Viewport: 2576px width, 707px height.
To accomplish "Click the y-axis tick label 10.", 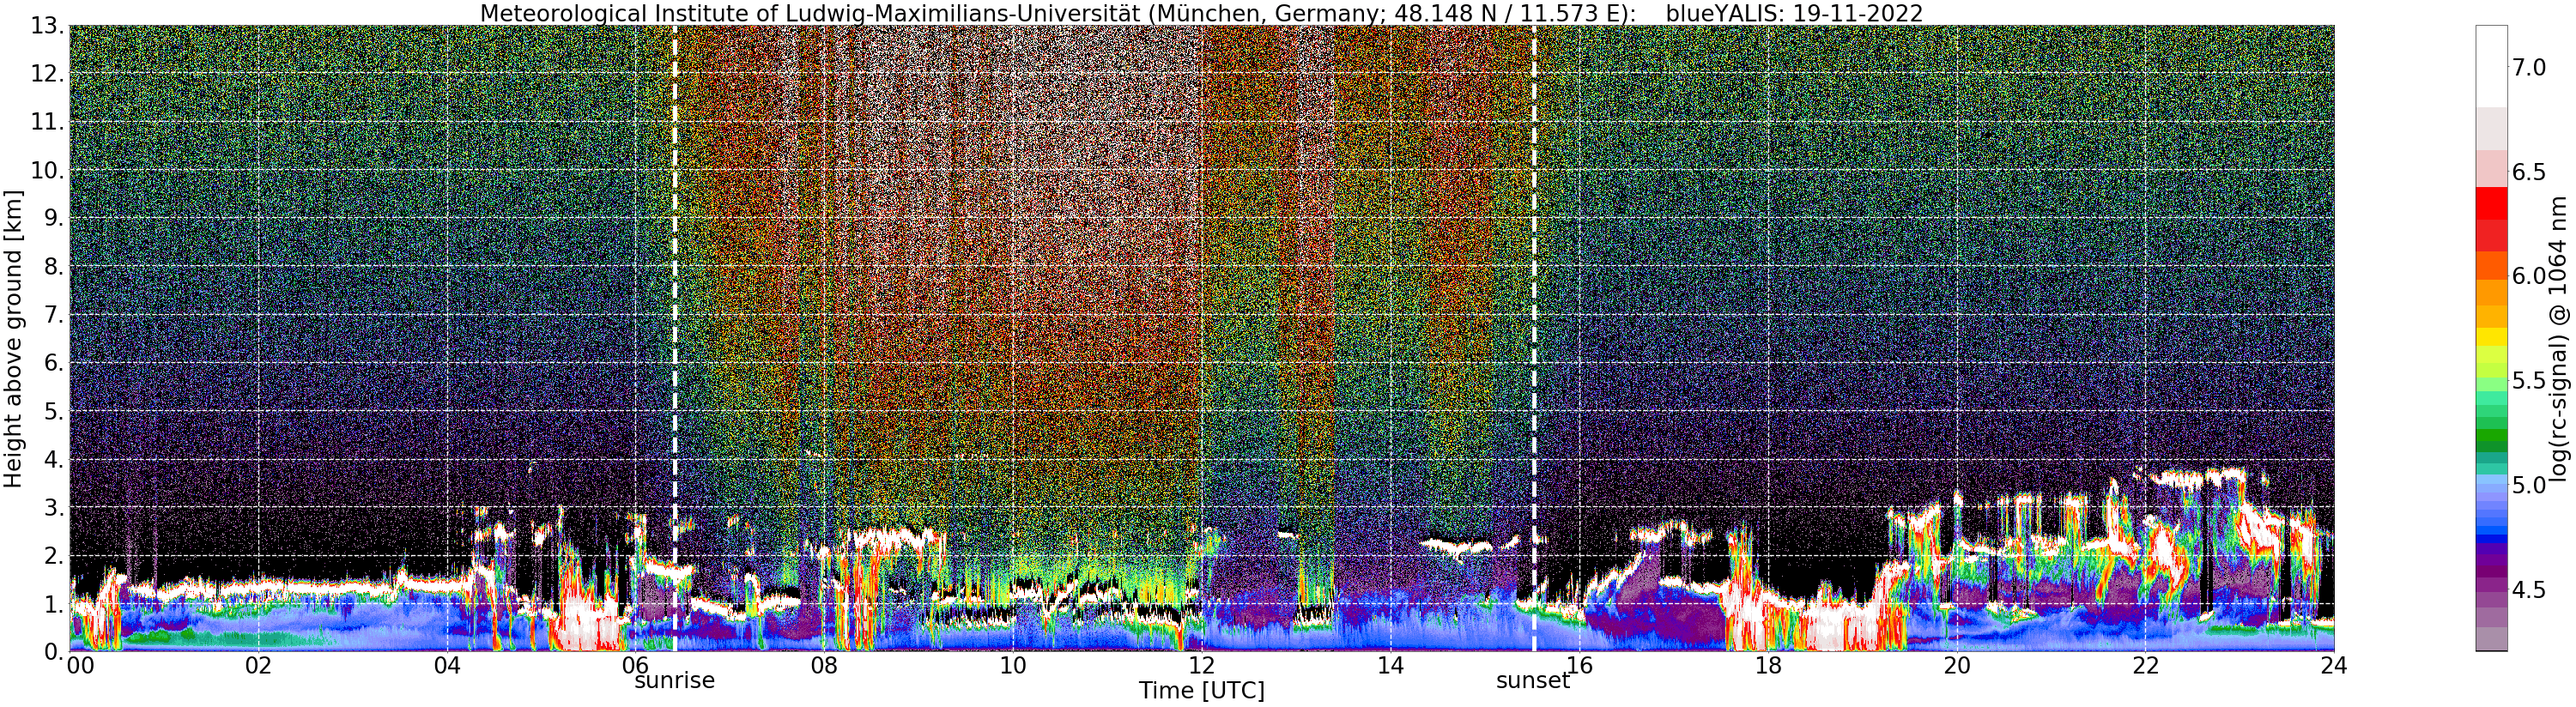I will tap(48, 170).
